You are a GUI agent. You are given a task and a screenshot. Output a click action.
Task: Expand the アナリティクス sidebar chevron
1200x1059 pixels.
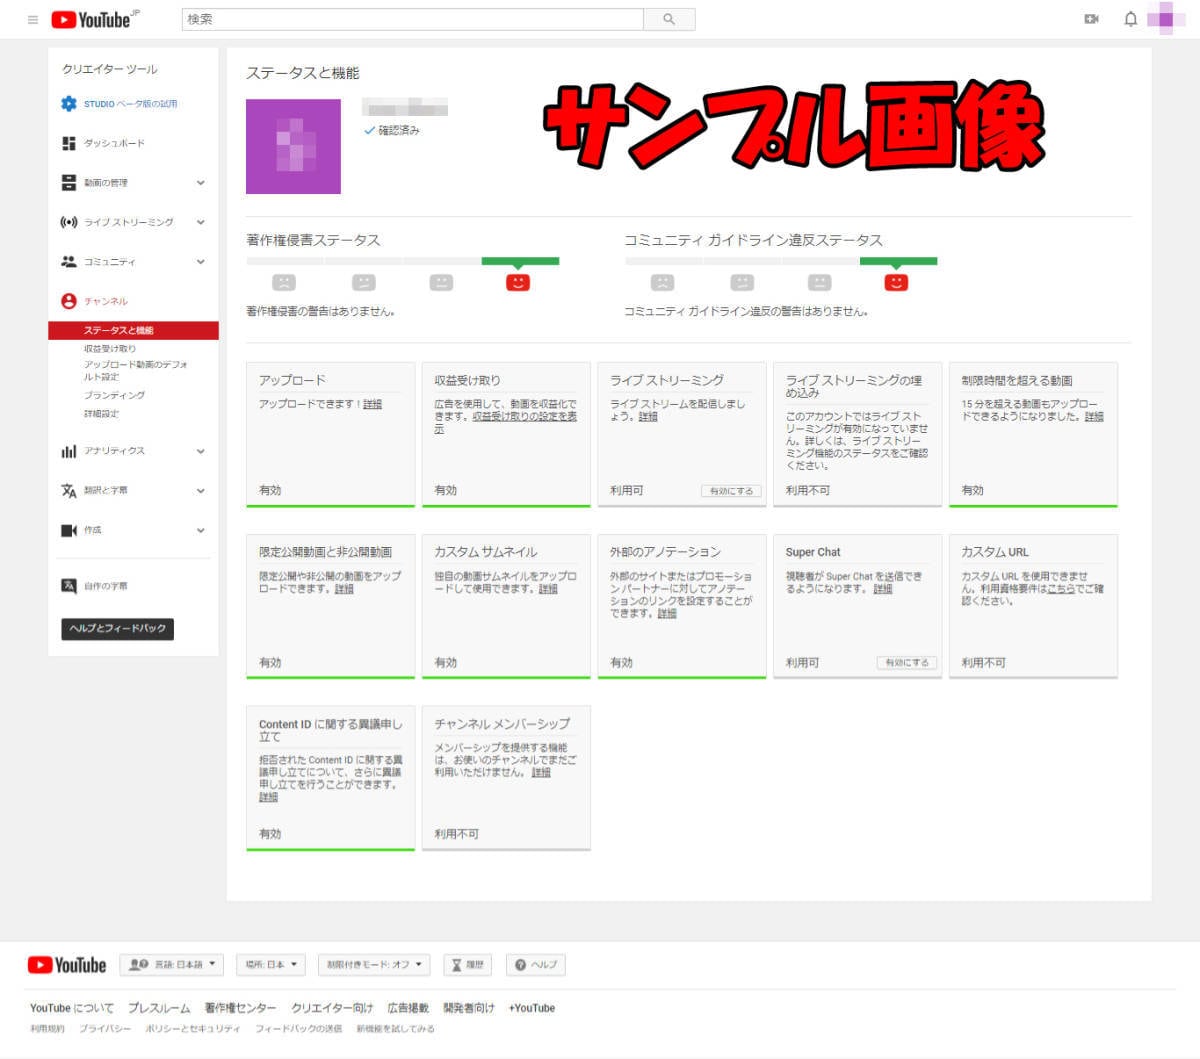pos(200,451)
